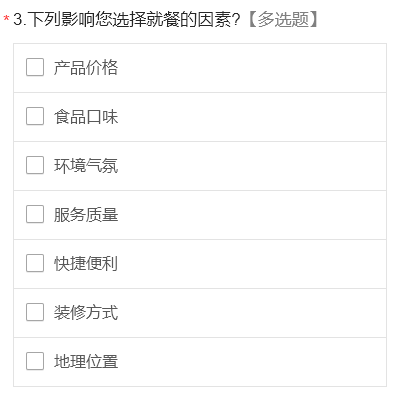
Task: Select the 服务质量 checkbox
Action: coord(35,214)
